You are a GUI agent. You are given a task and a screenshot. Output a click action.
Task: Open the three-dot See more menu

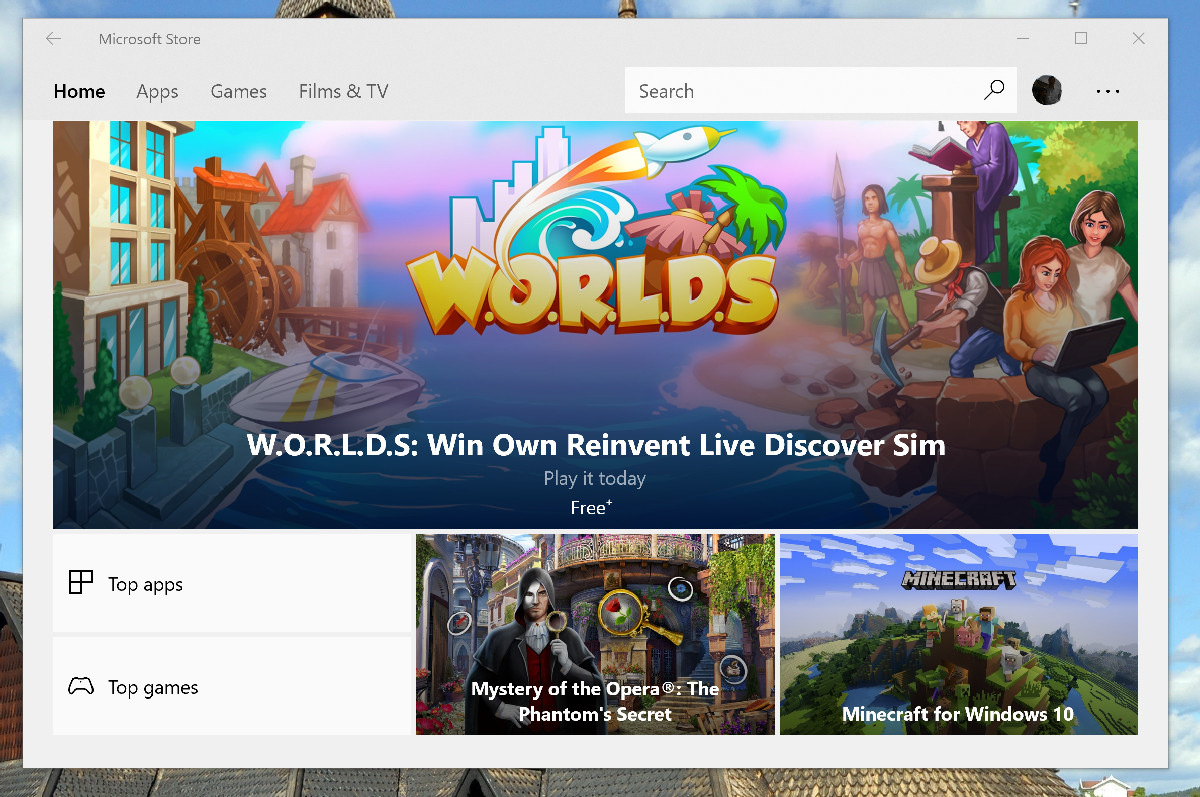pos(1107,91)
